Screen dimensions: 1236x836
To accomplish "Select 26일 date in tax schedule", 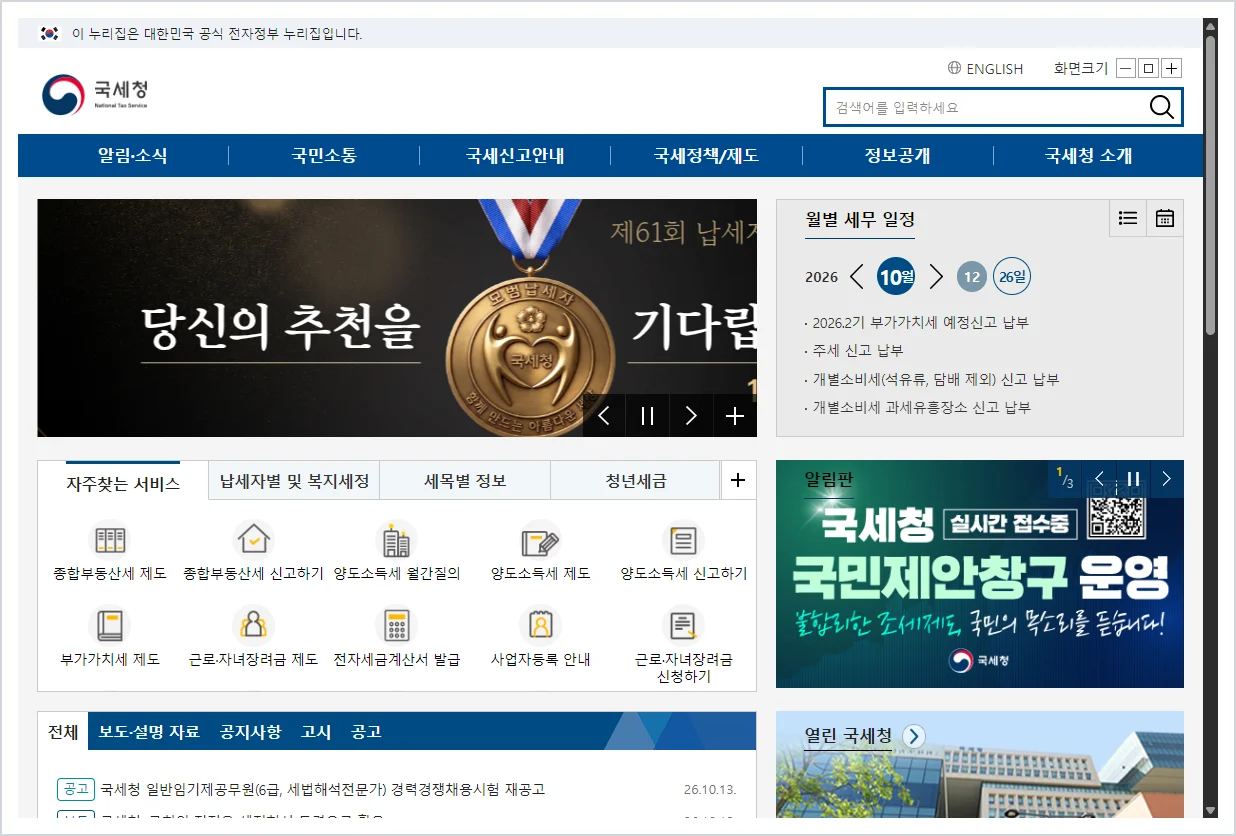I will click(1012, 276).
